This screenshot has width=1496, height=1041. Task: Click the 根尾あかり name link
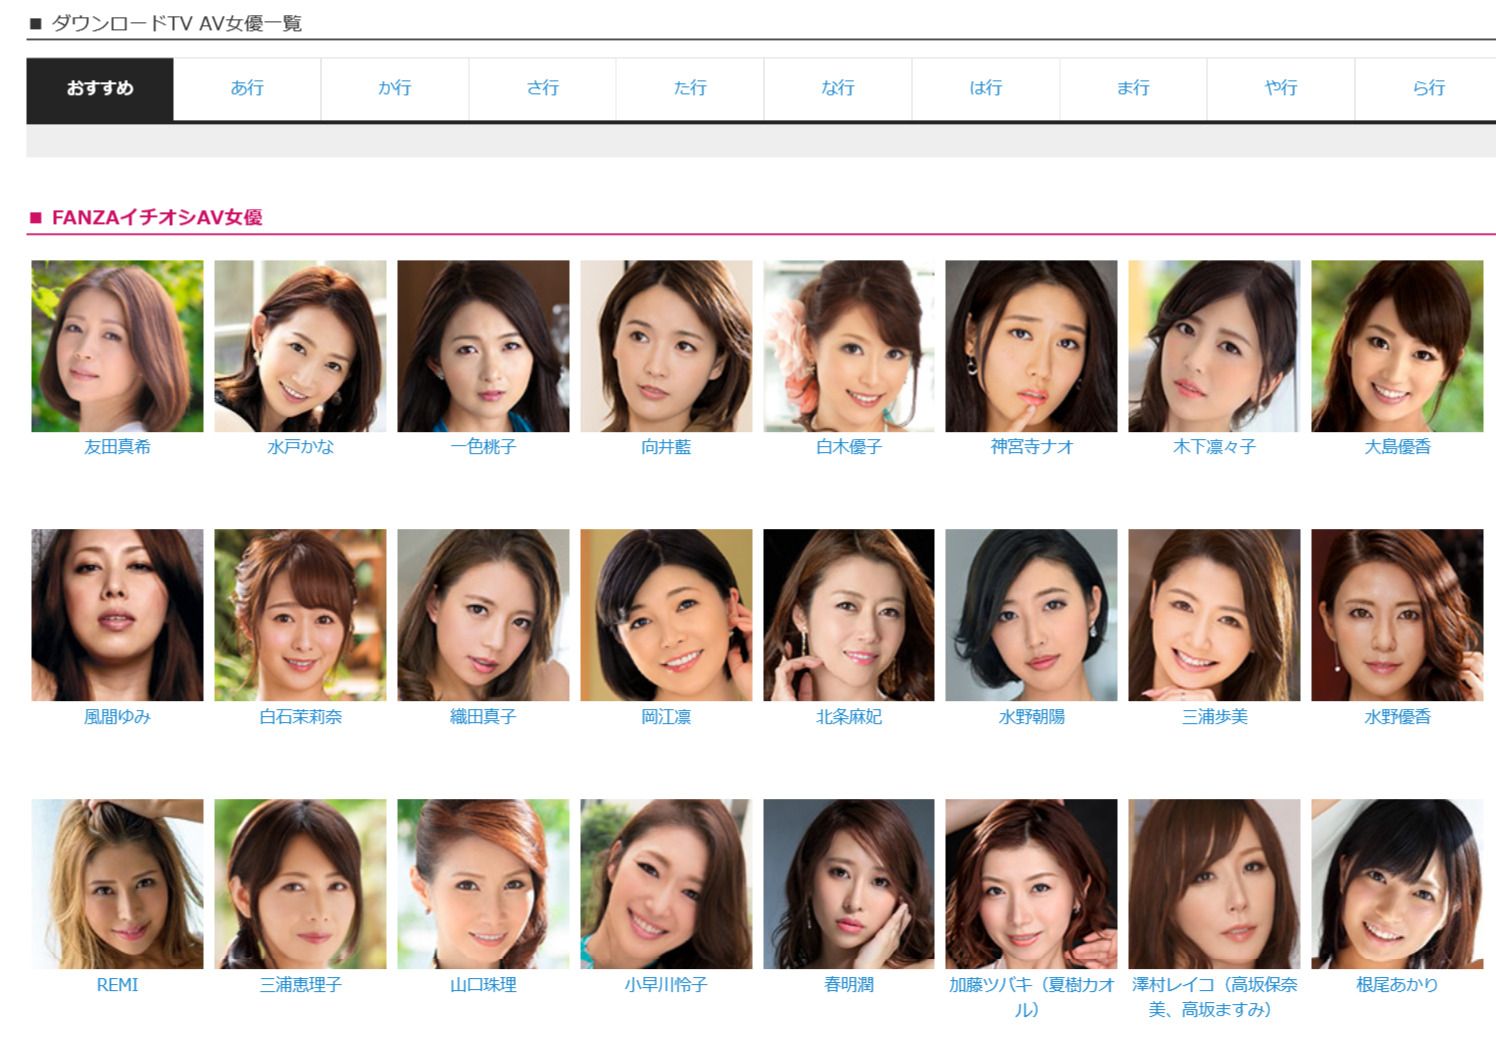[x=1397, y=985]
